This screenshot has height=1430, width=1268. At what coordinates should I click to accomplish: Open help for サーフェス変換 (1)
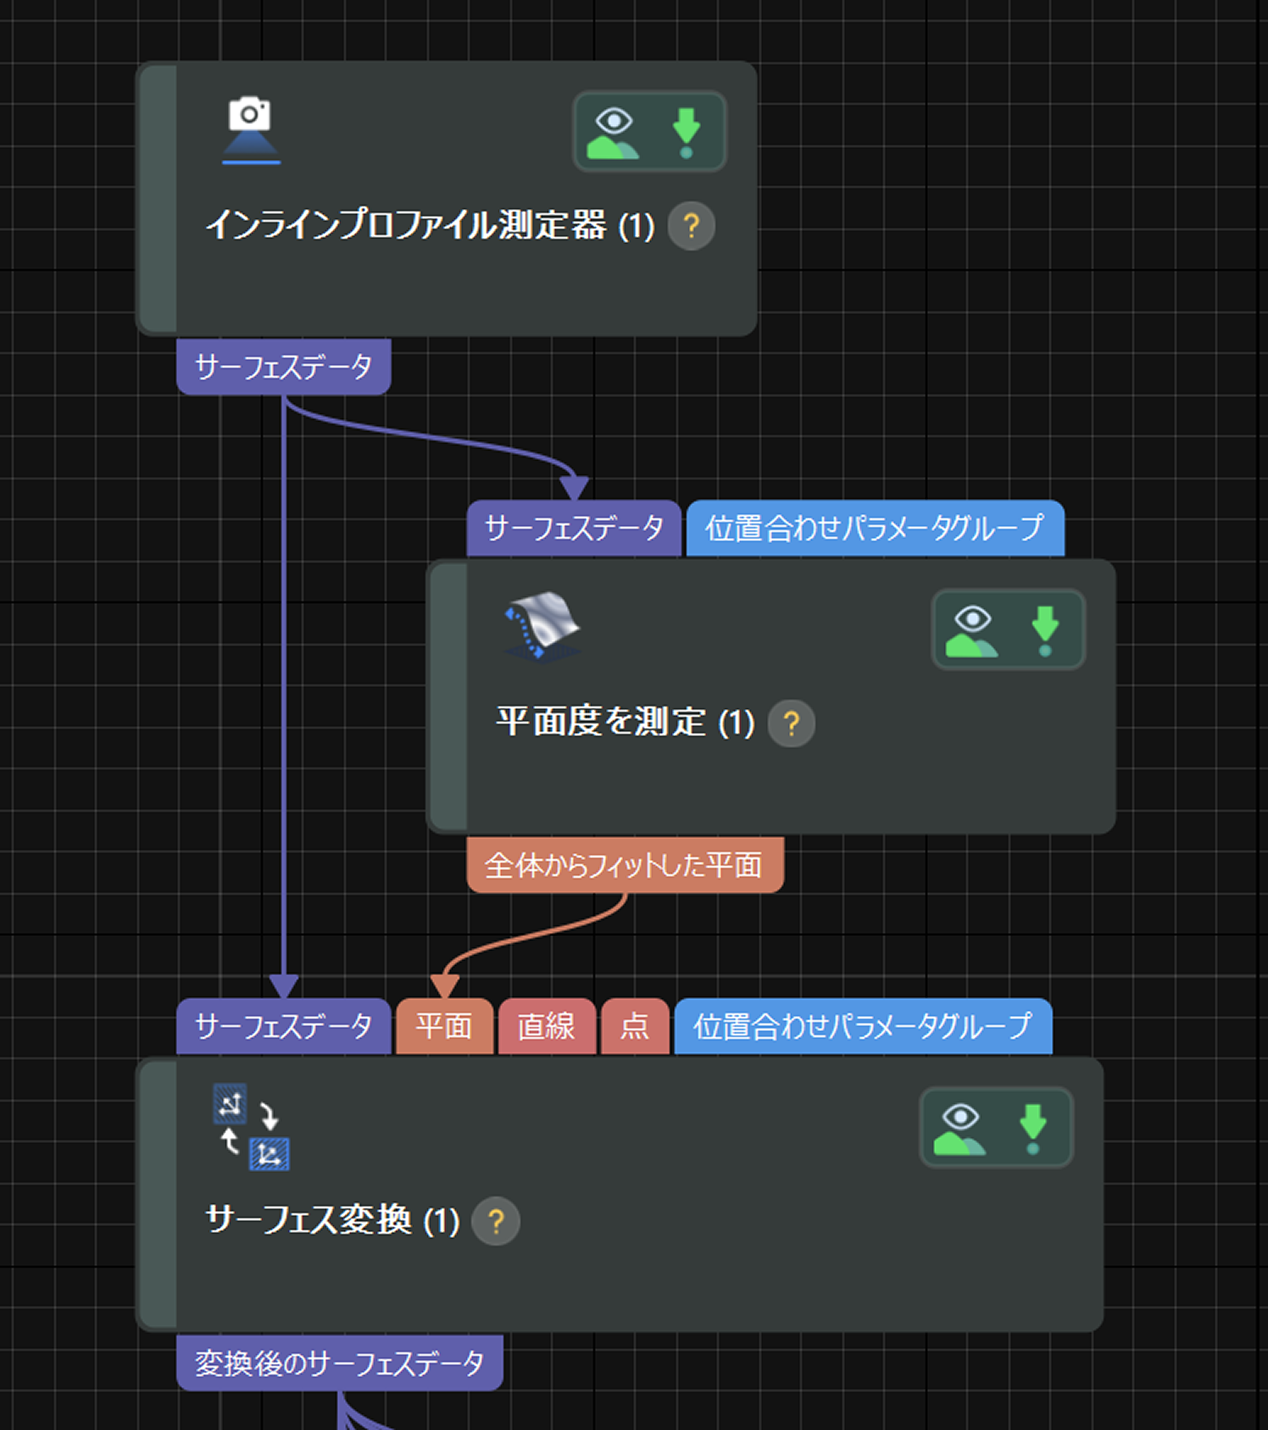pos(496,1221)
